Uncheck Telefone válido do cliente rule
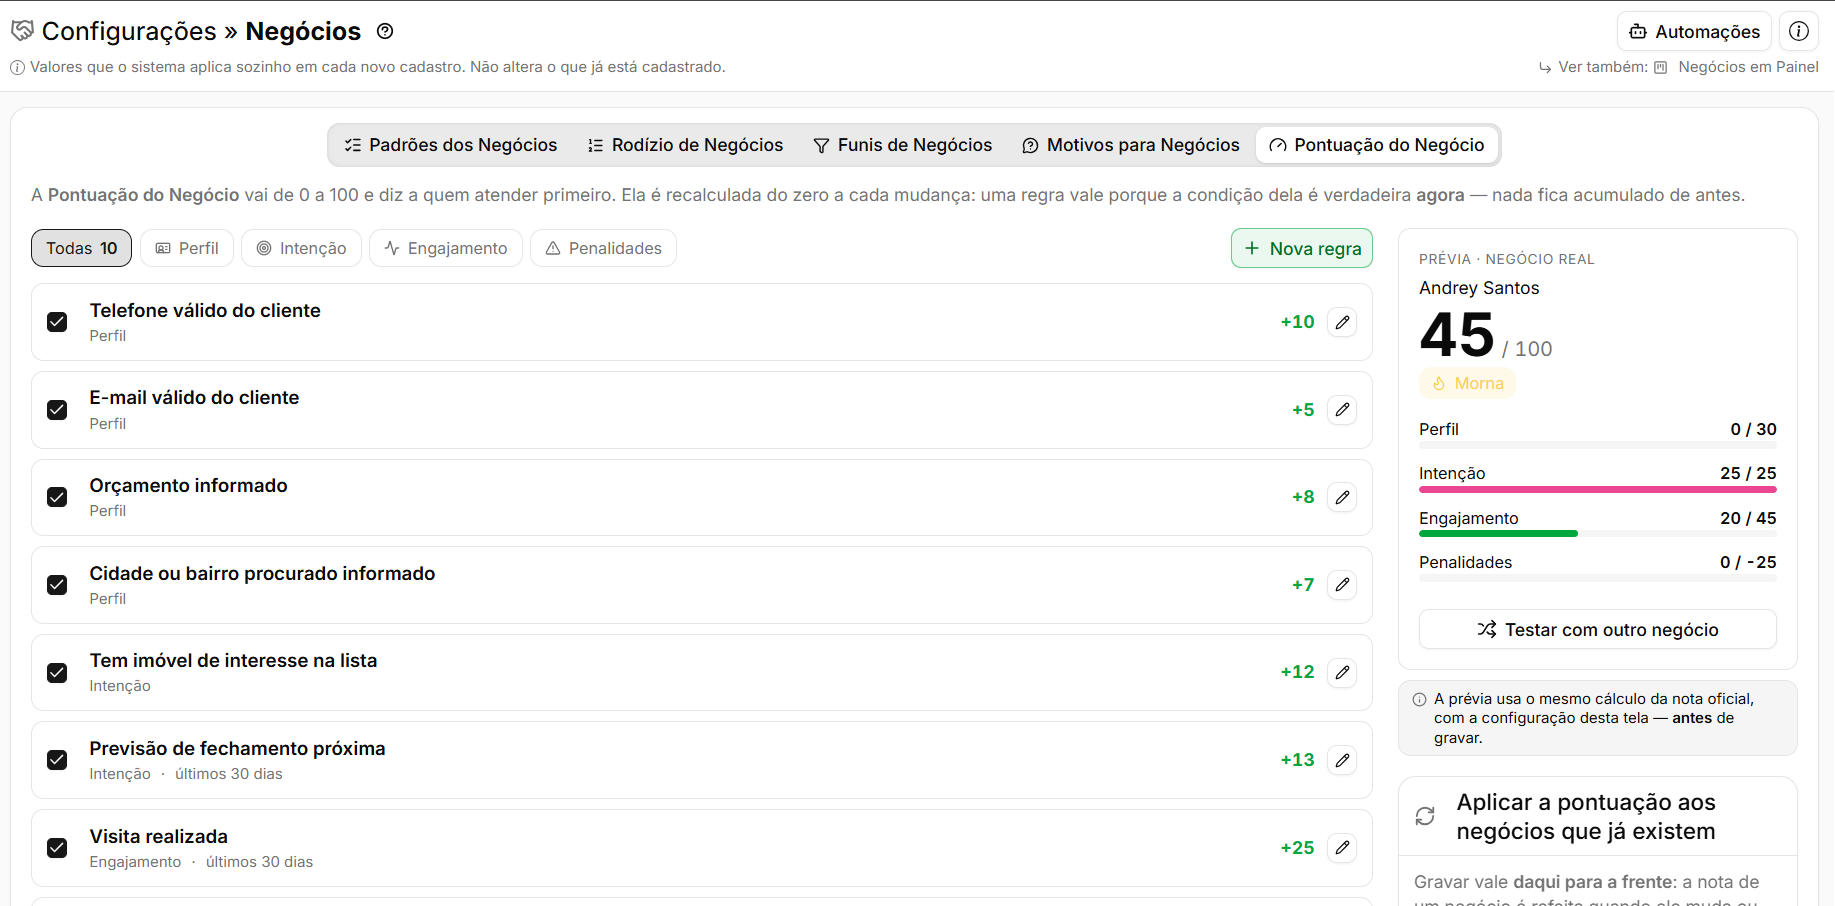 (57, 322)
